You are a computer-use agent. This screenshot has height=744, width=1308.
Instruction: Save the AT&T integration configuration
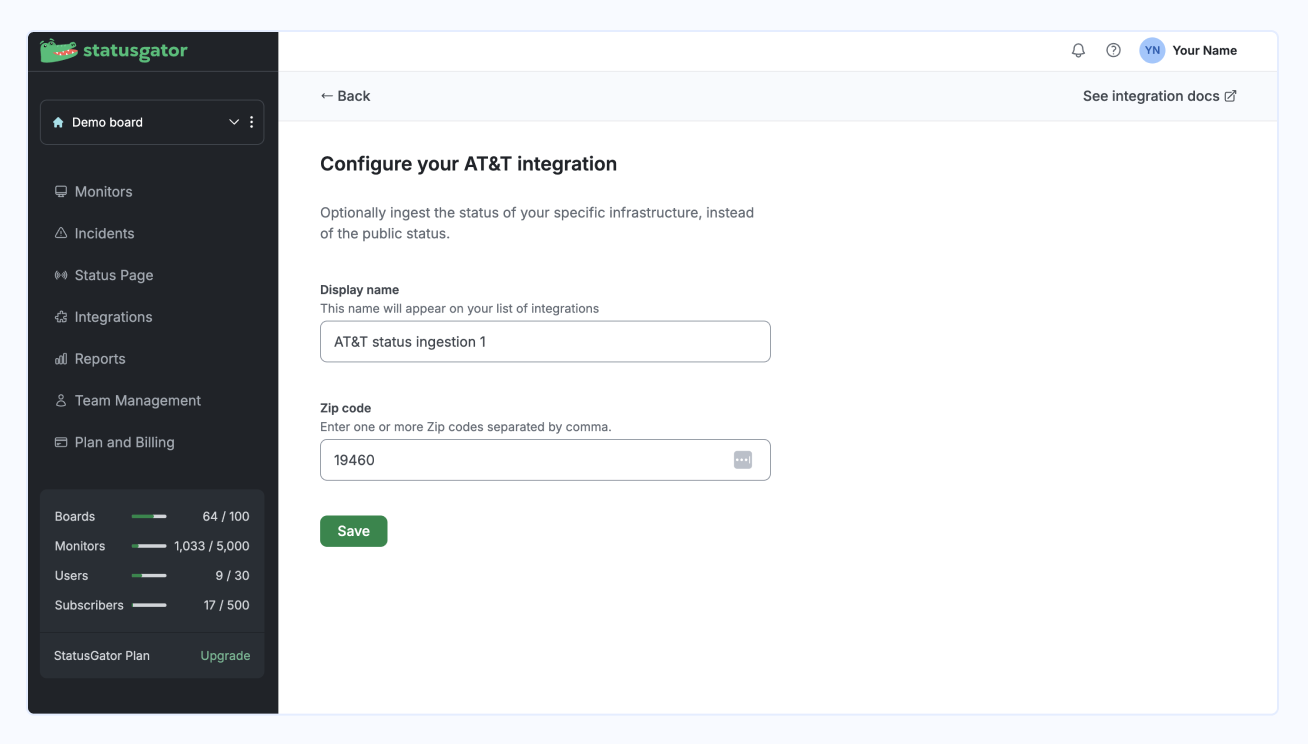[353, 530]
